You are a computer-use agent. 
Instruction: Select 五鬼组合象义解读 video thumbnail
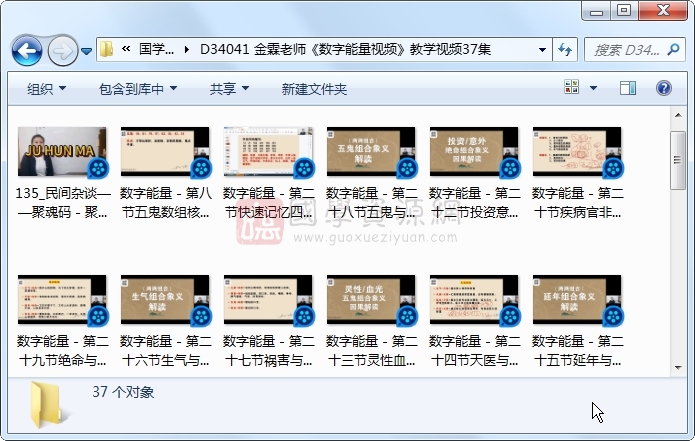(x=371, y=152)
